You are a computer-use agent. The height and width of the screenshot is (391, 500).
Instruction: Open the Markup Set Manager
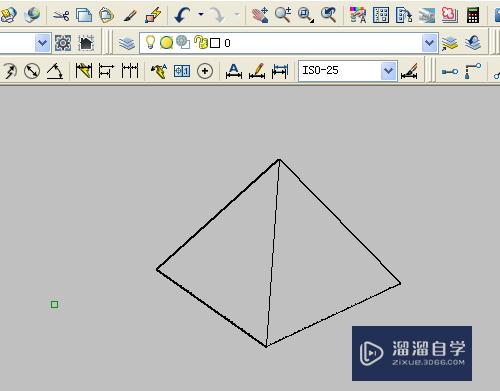coord(450,15)
